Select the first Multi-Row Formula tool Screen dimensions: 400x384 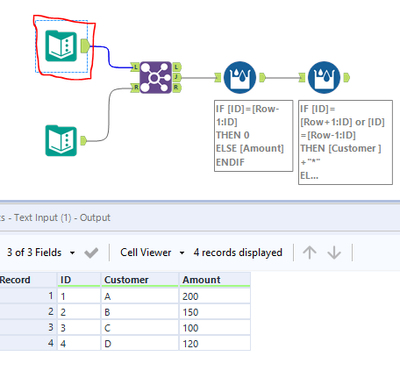coord(240,77)
